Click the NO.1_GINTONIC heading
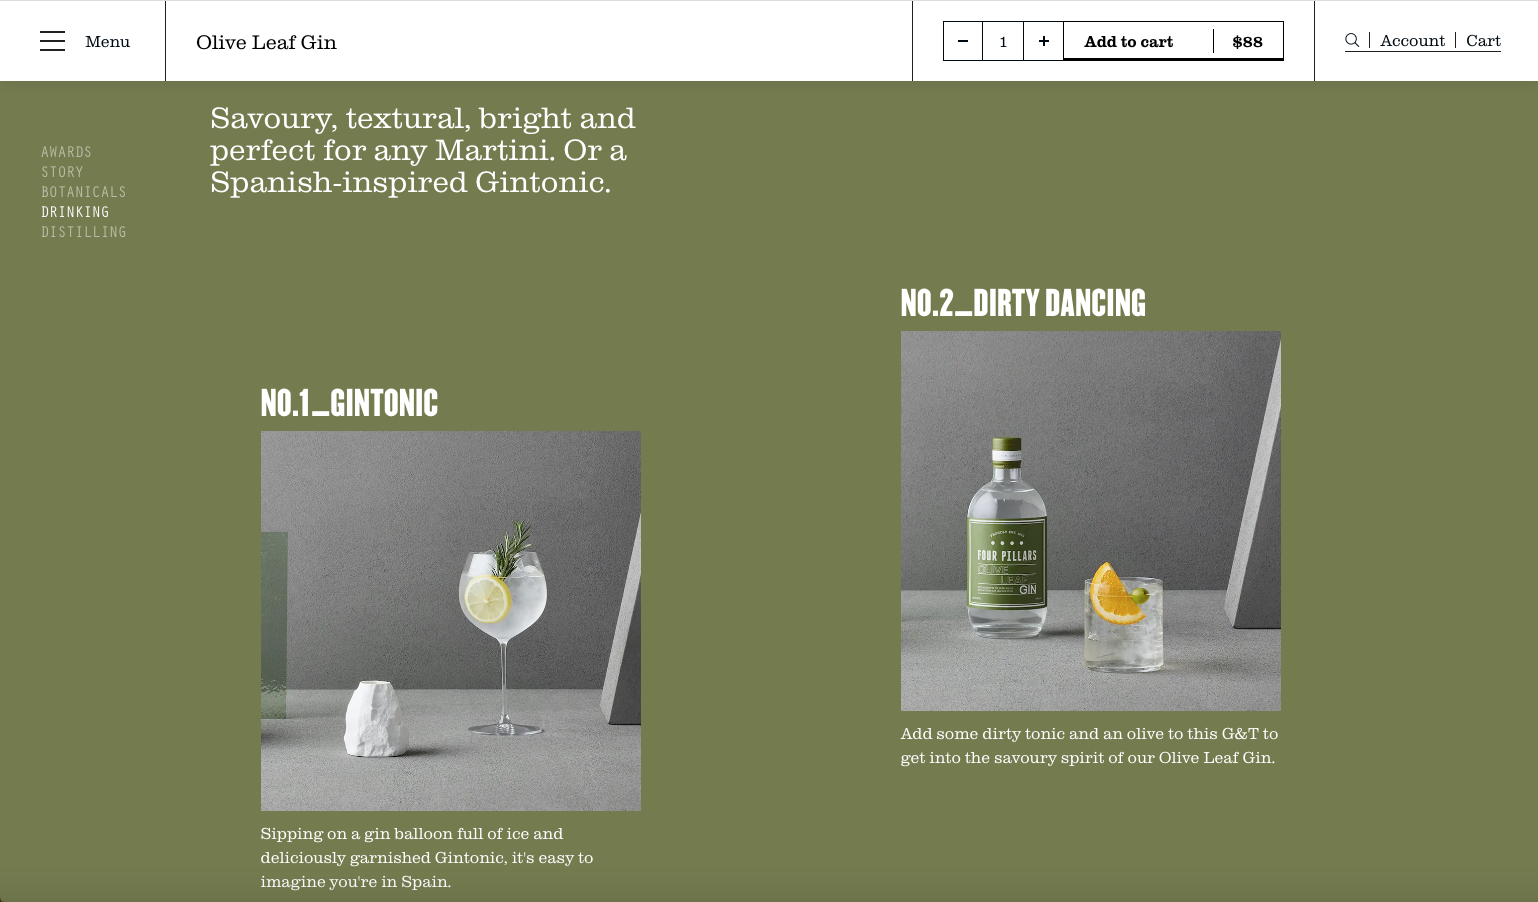Viewport: 1538px width, 902px height. (x=349, y=402)
